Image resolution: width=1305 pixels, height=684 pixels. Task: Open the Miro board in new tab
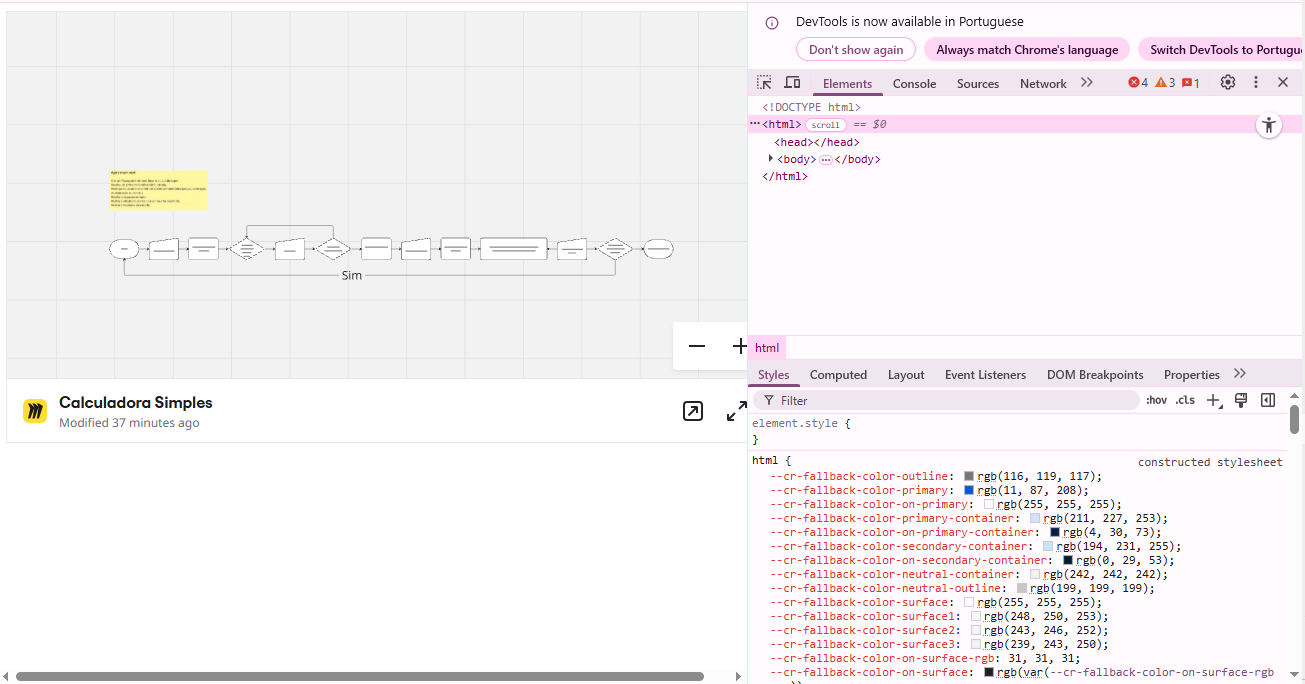pyautogui.click(x=693, y=411)
